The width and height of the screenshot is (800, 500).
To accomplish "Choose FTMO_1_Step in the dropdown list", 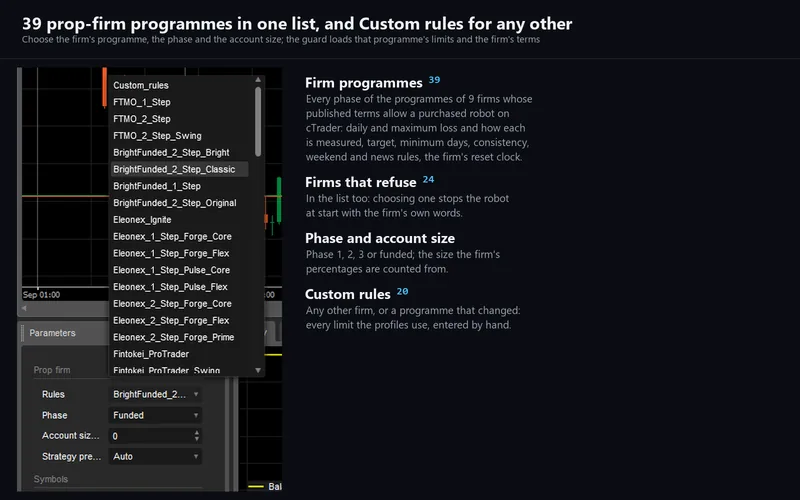I will (x=142, y=102).
